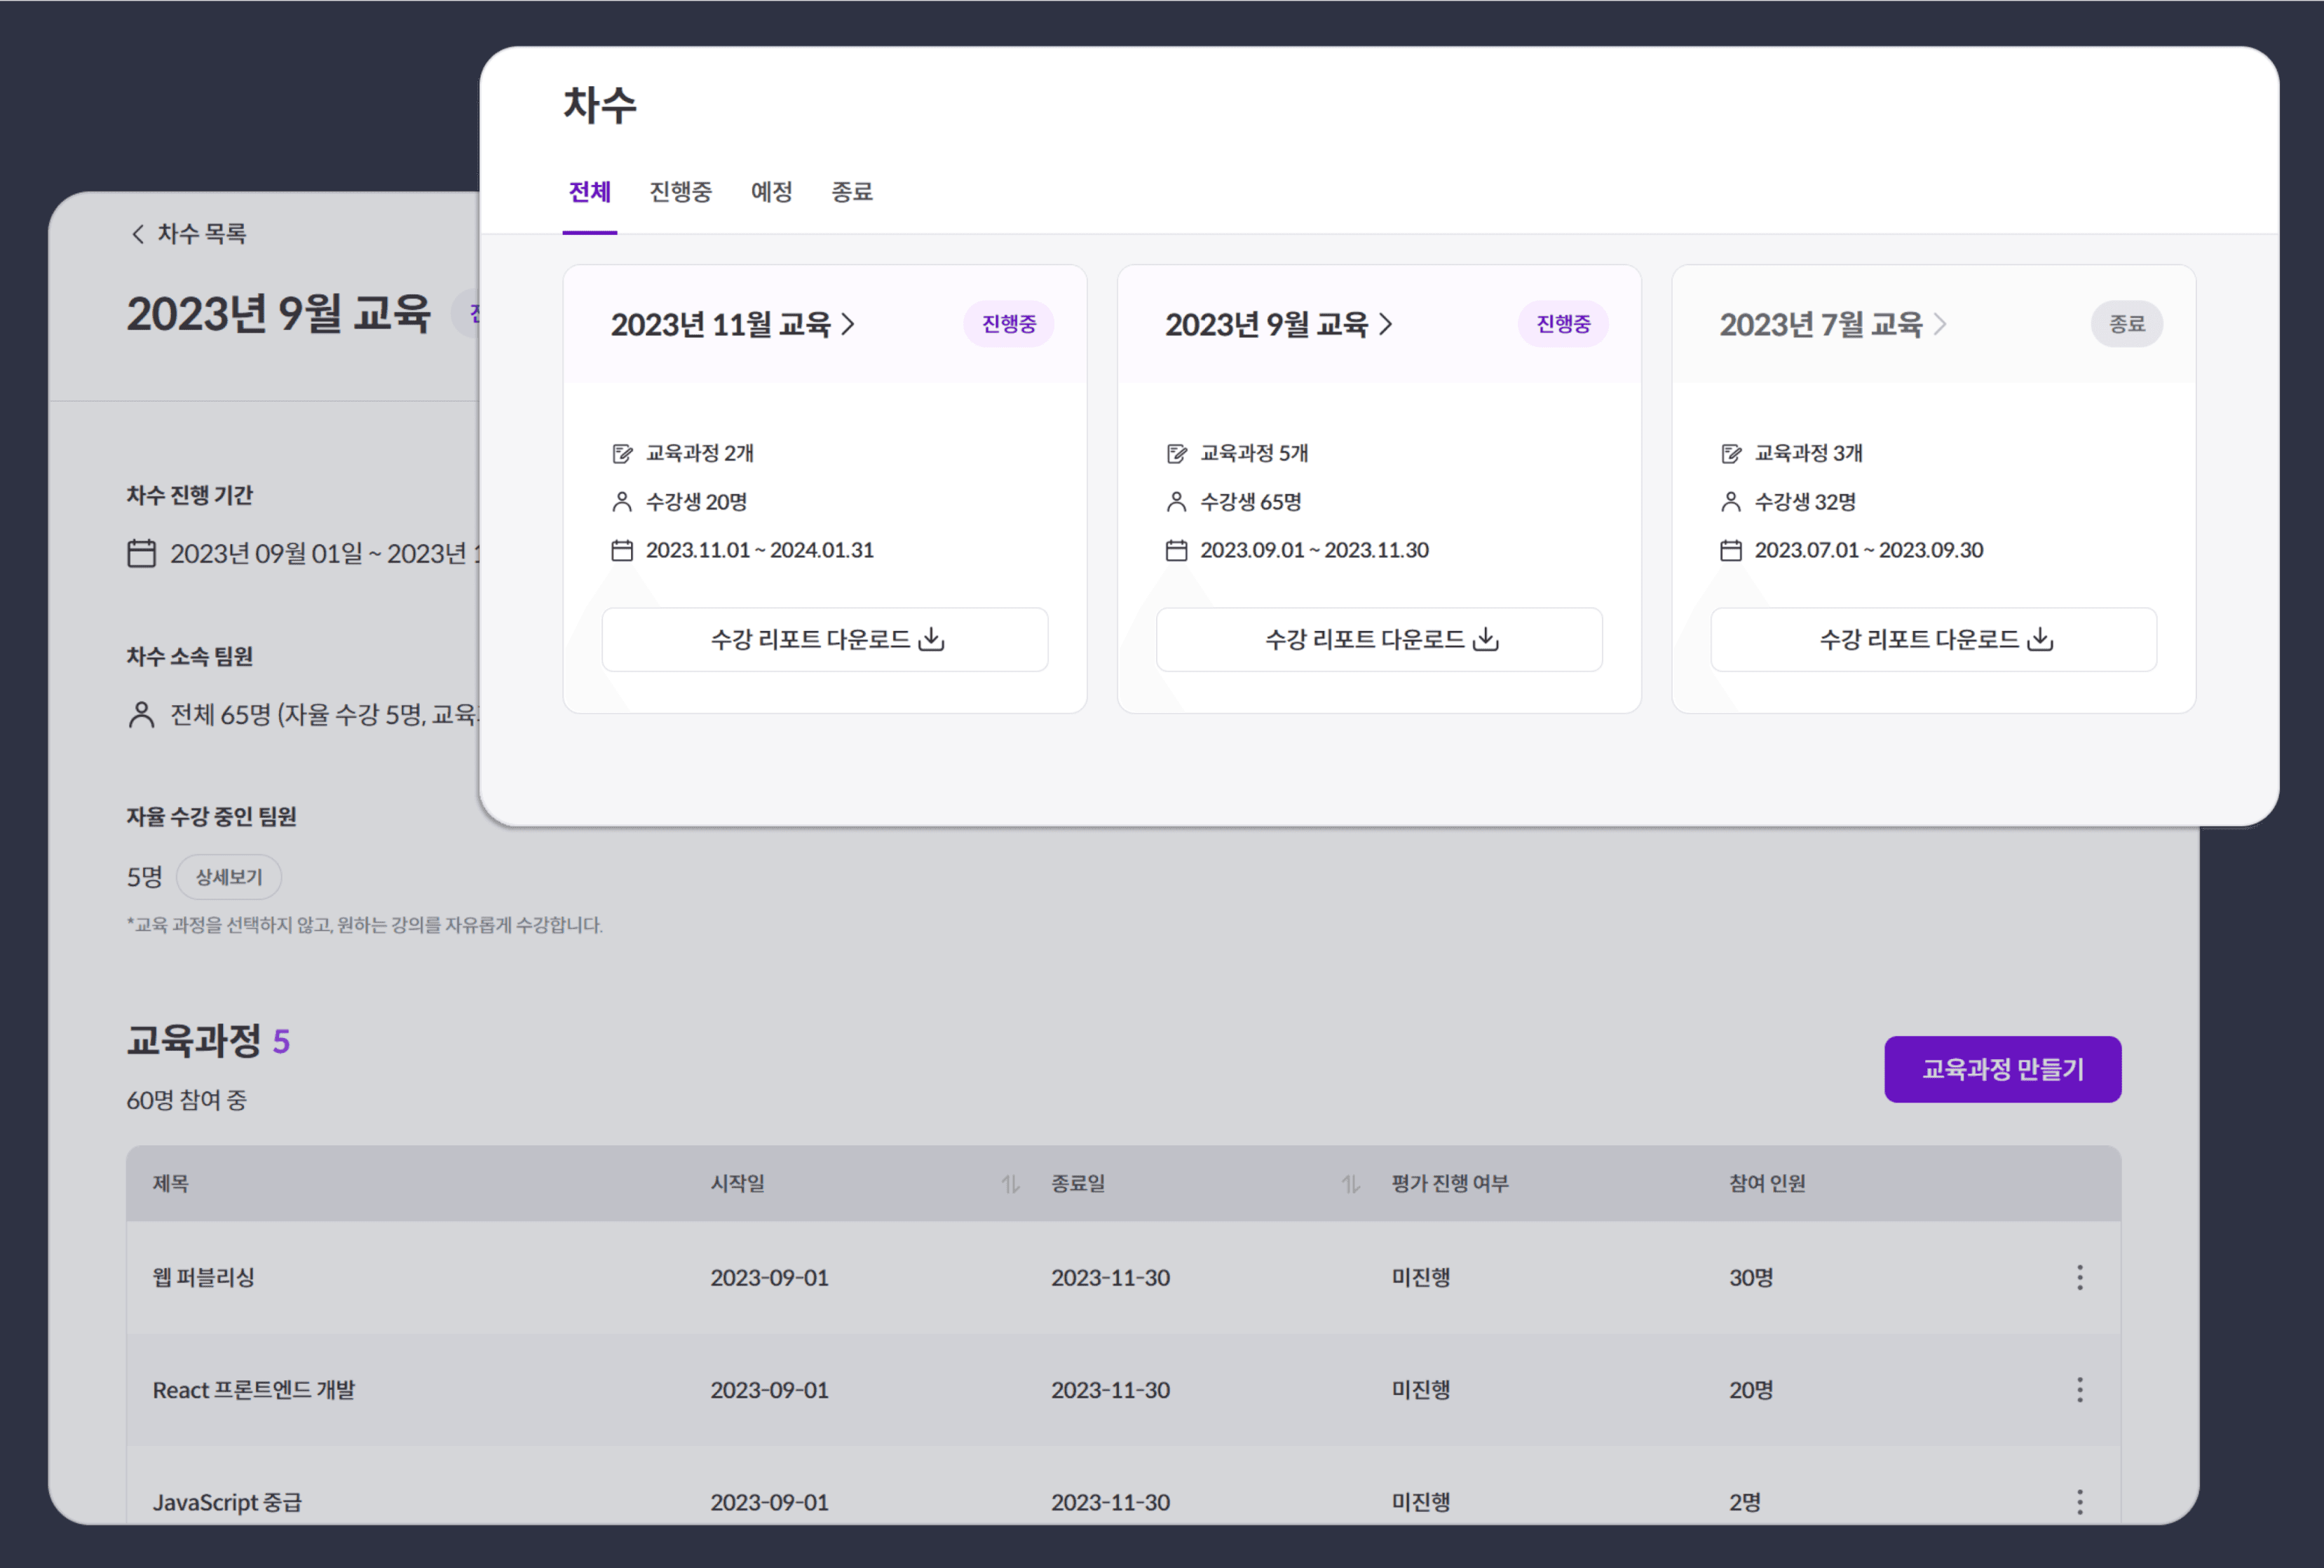This screenshot has width=2324, height=1568.
Task: Select the 전체 tab
Action: pyautogui.click(x=589, y=192)
